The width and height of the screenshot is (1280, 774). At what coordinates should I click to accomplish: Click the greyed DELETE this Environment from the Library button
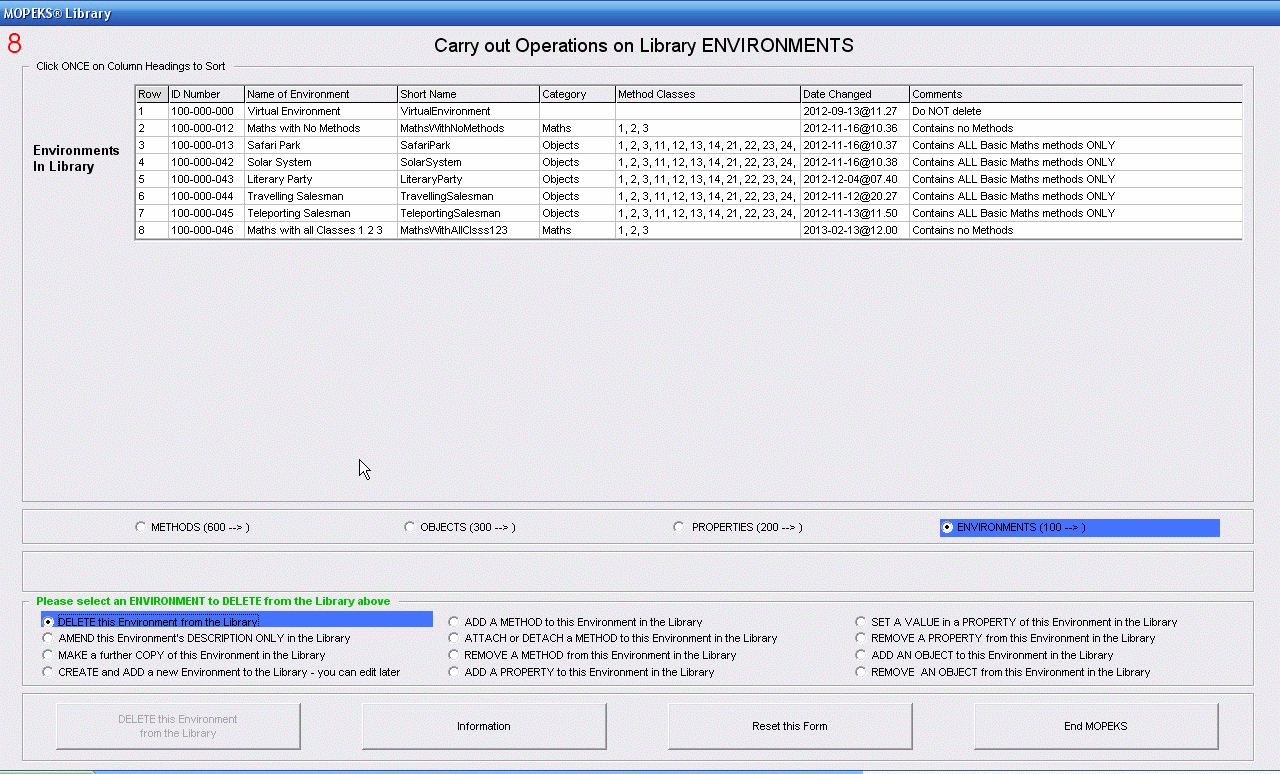[178, 726]
